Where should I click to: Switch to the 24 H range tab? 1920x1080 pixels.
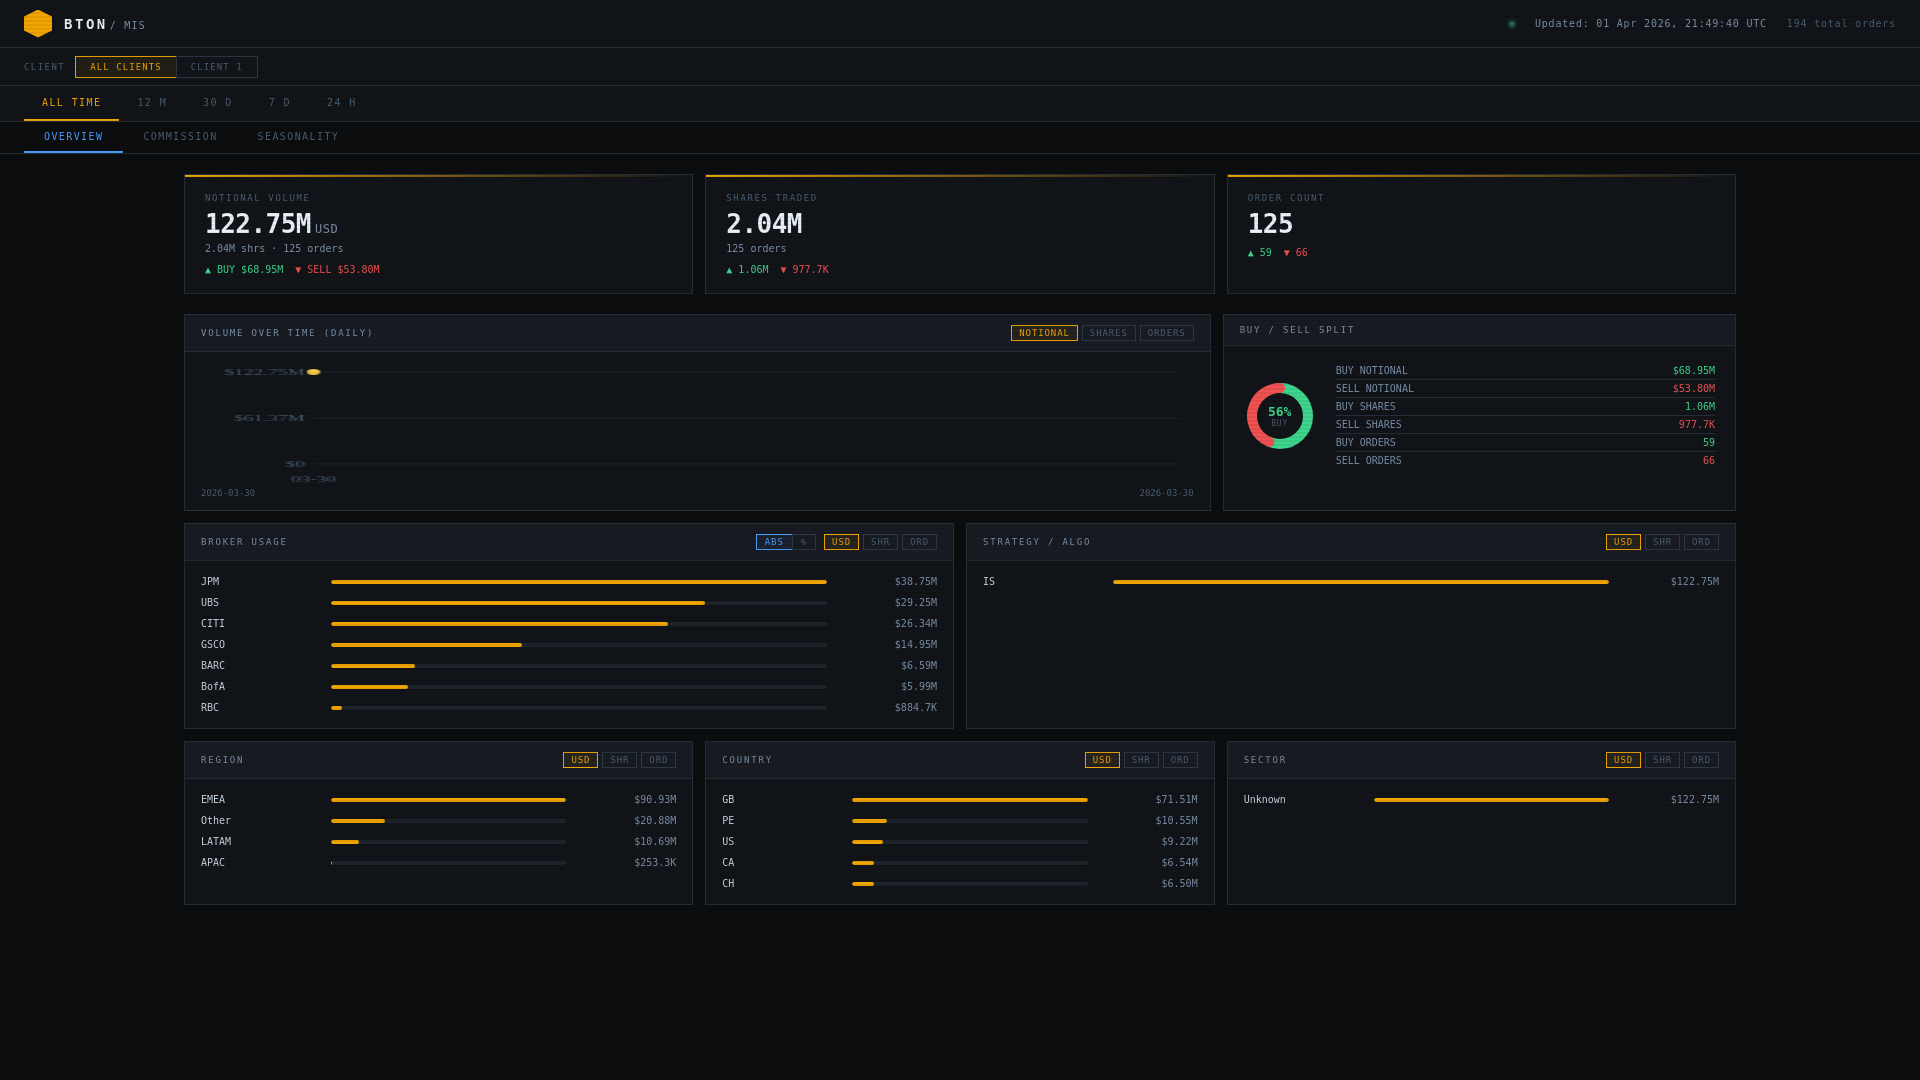[342, 103]
